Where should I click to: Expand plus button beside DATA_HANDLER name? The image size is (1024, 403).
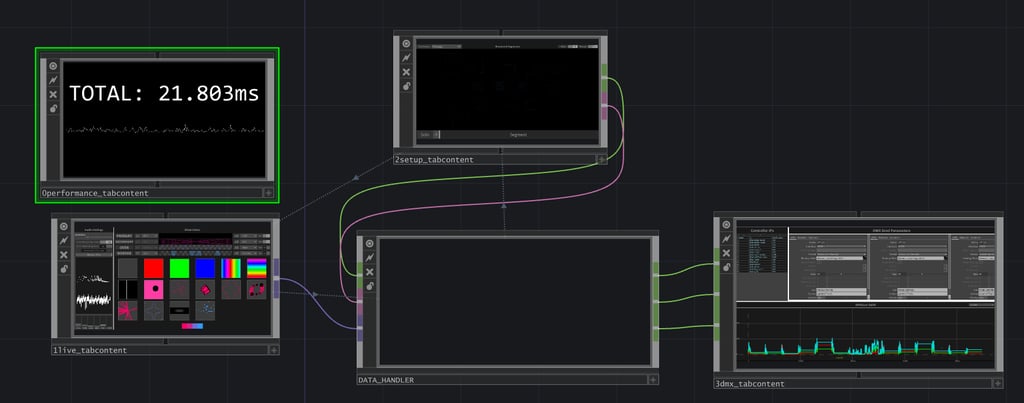point(652,379)
